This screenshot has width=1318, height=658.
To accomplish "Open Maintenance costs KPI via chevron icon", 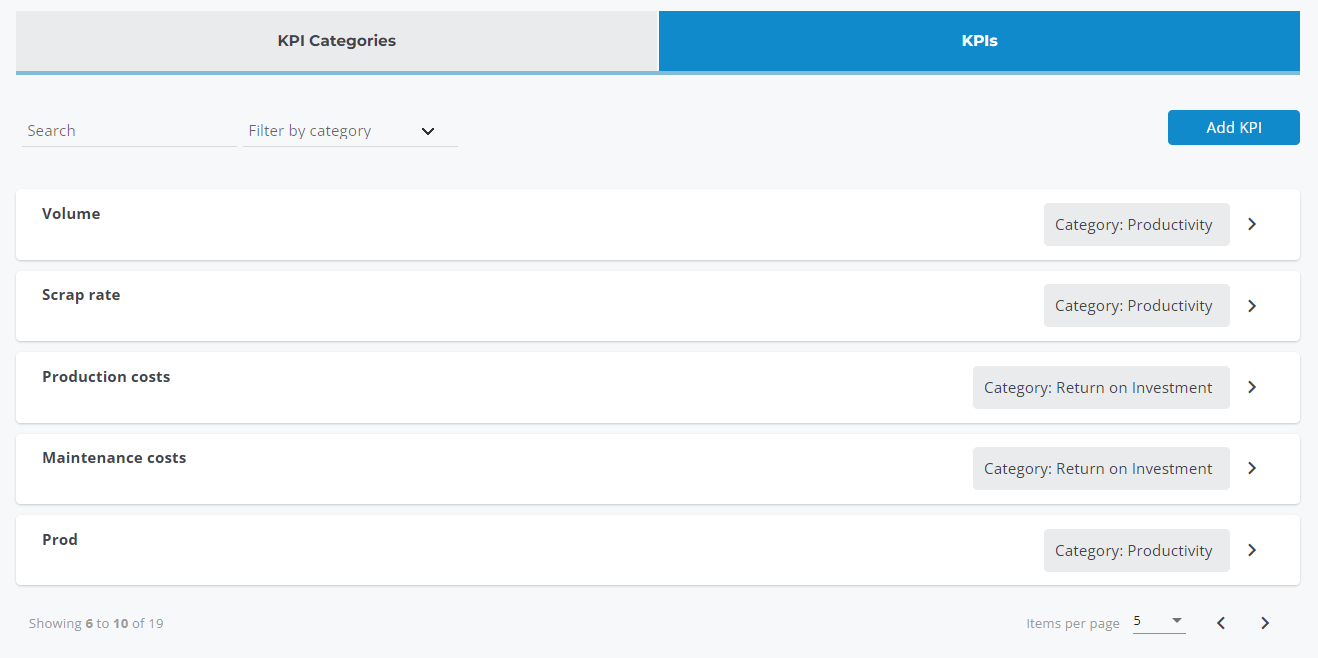I will click(x=1251, y=468).
